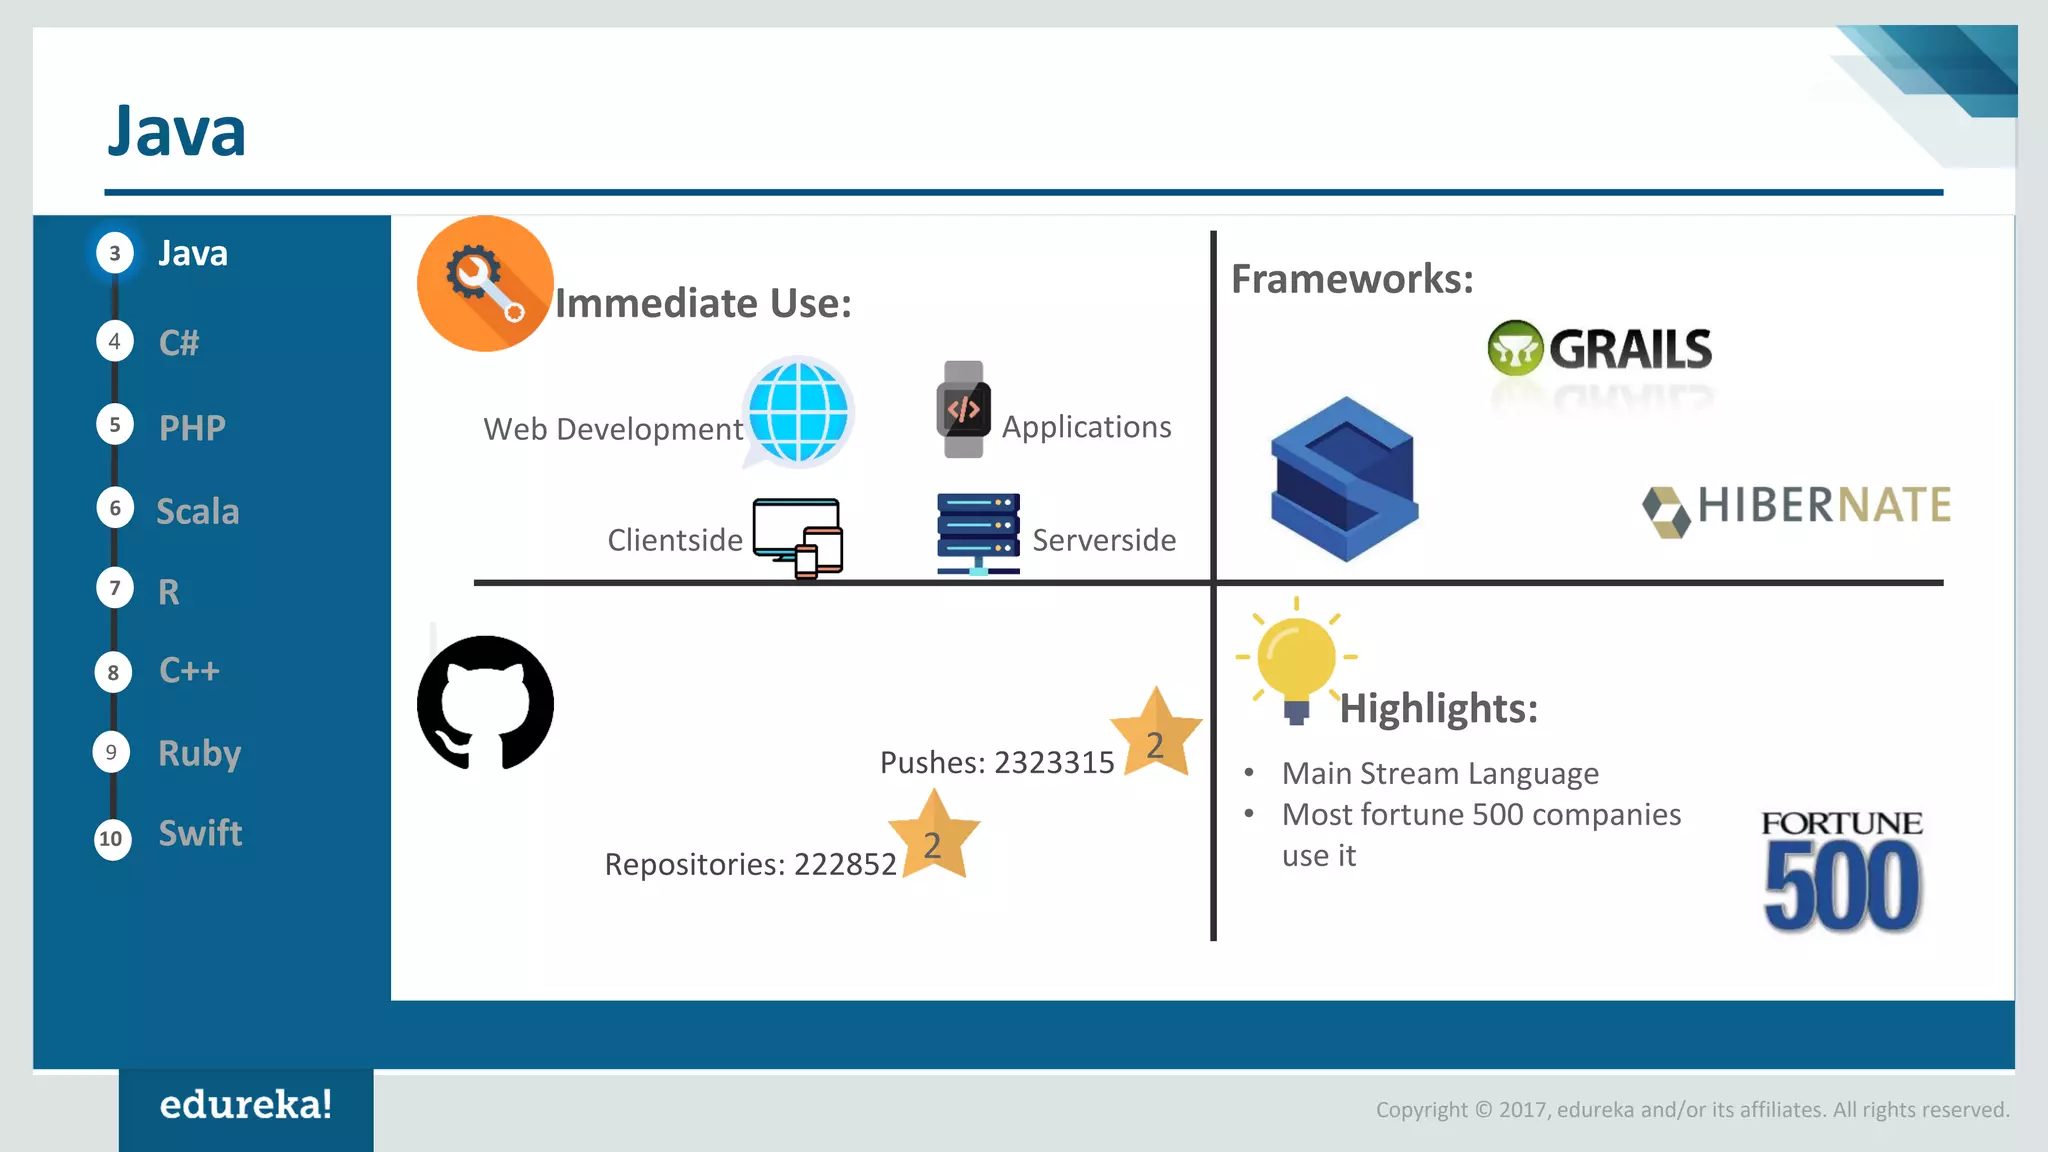Select C++ in the language sidebar
Viewport: 2048px width, 1152px height.
pos(189,670)
